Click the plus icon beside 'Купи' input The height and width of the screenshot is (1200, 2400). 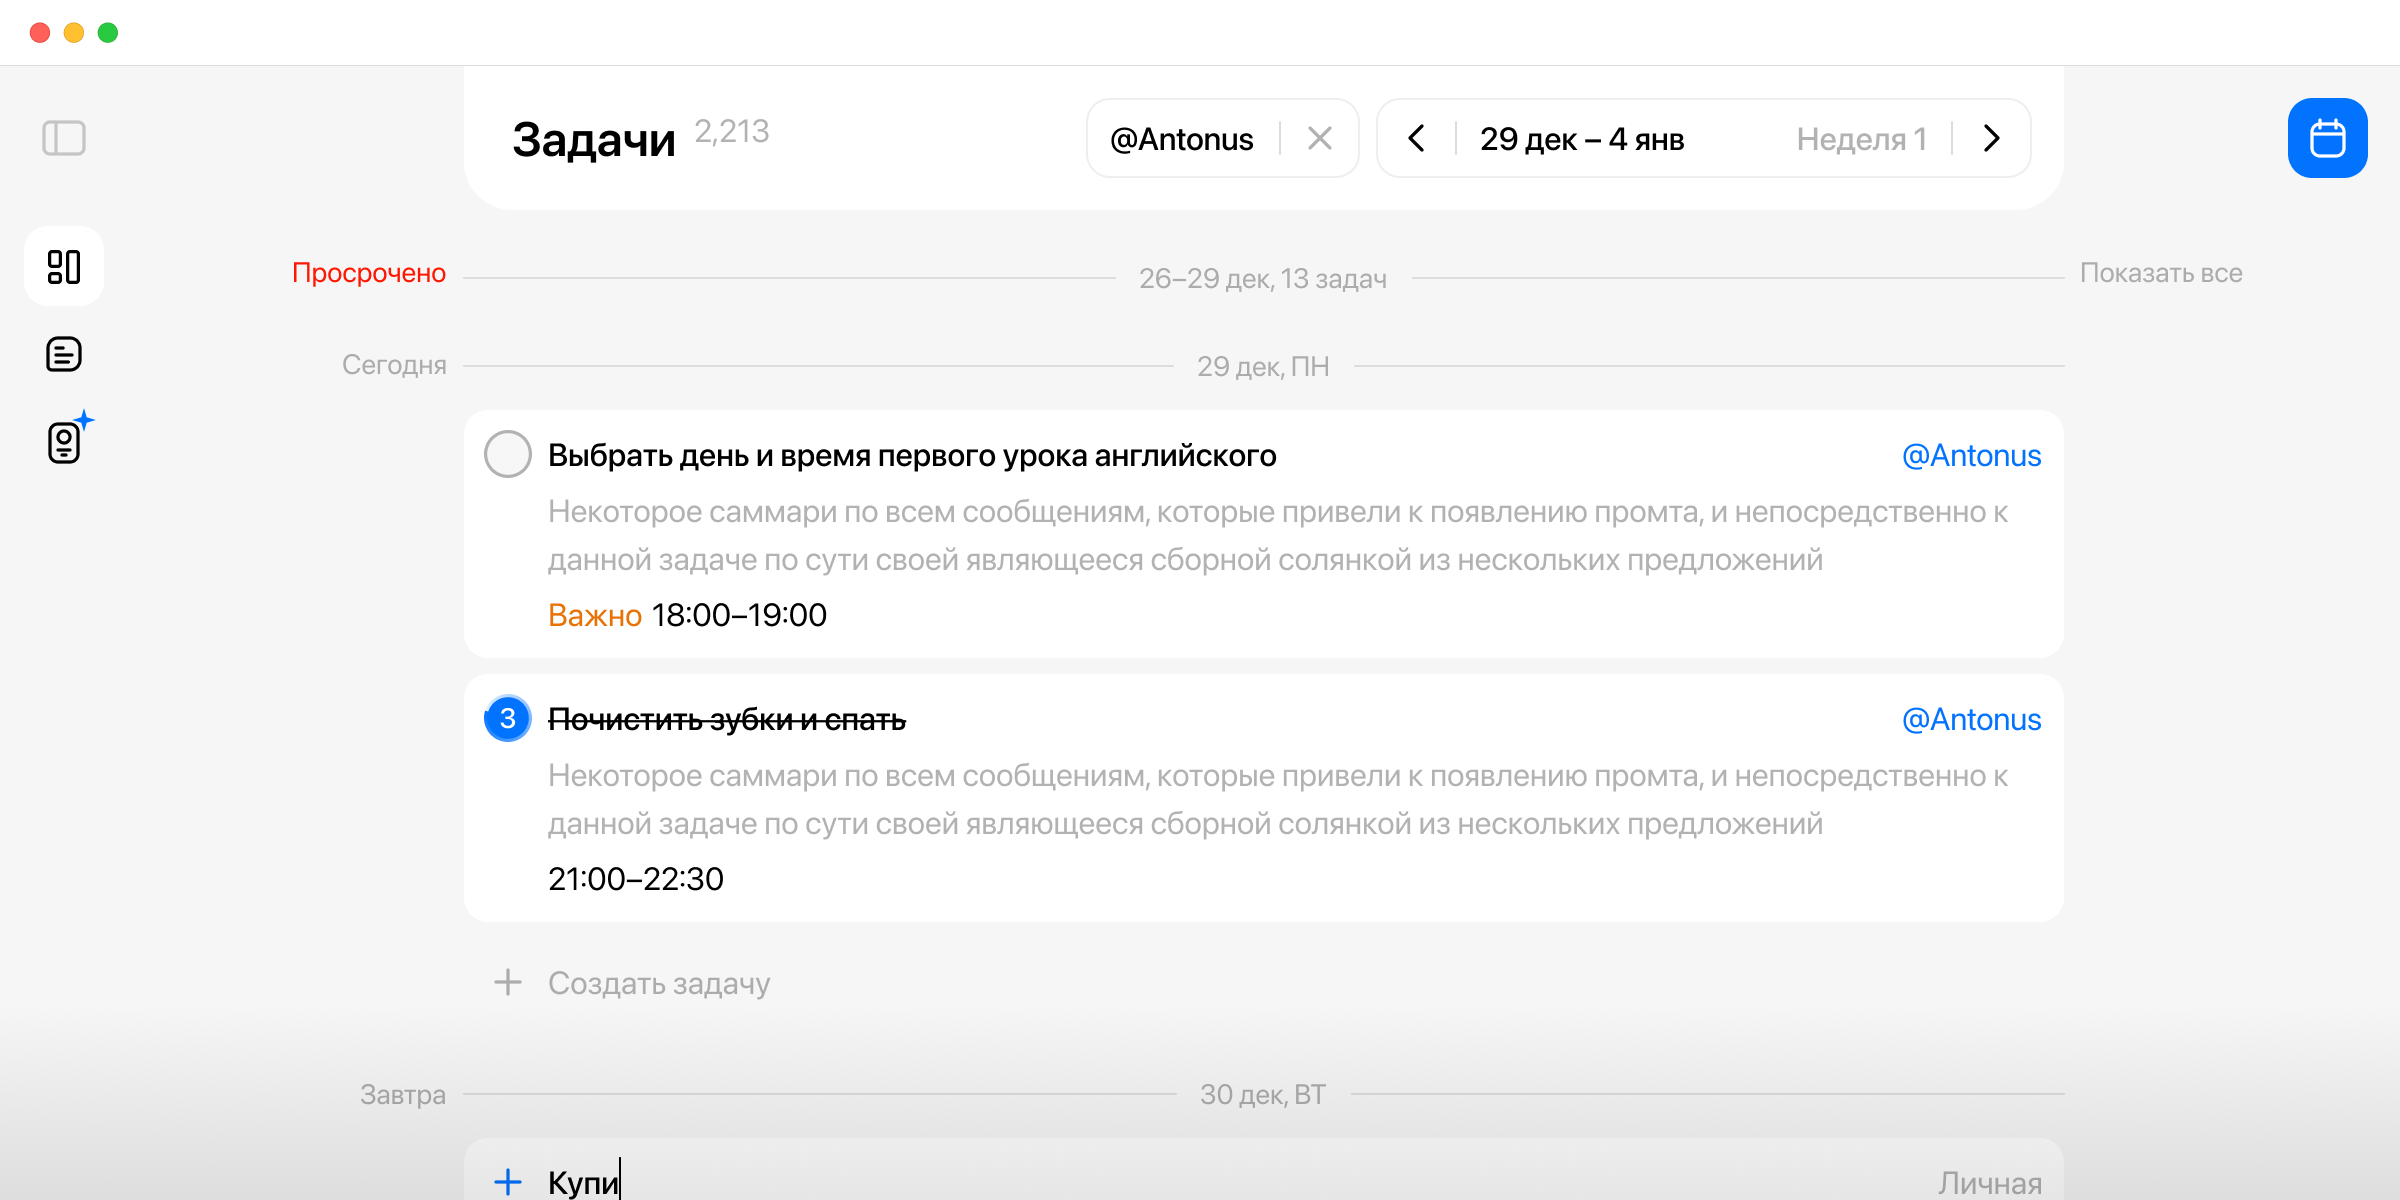508,1181
